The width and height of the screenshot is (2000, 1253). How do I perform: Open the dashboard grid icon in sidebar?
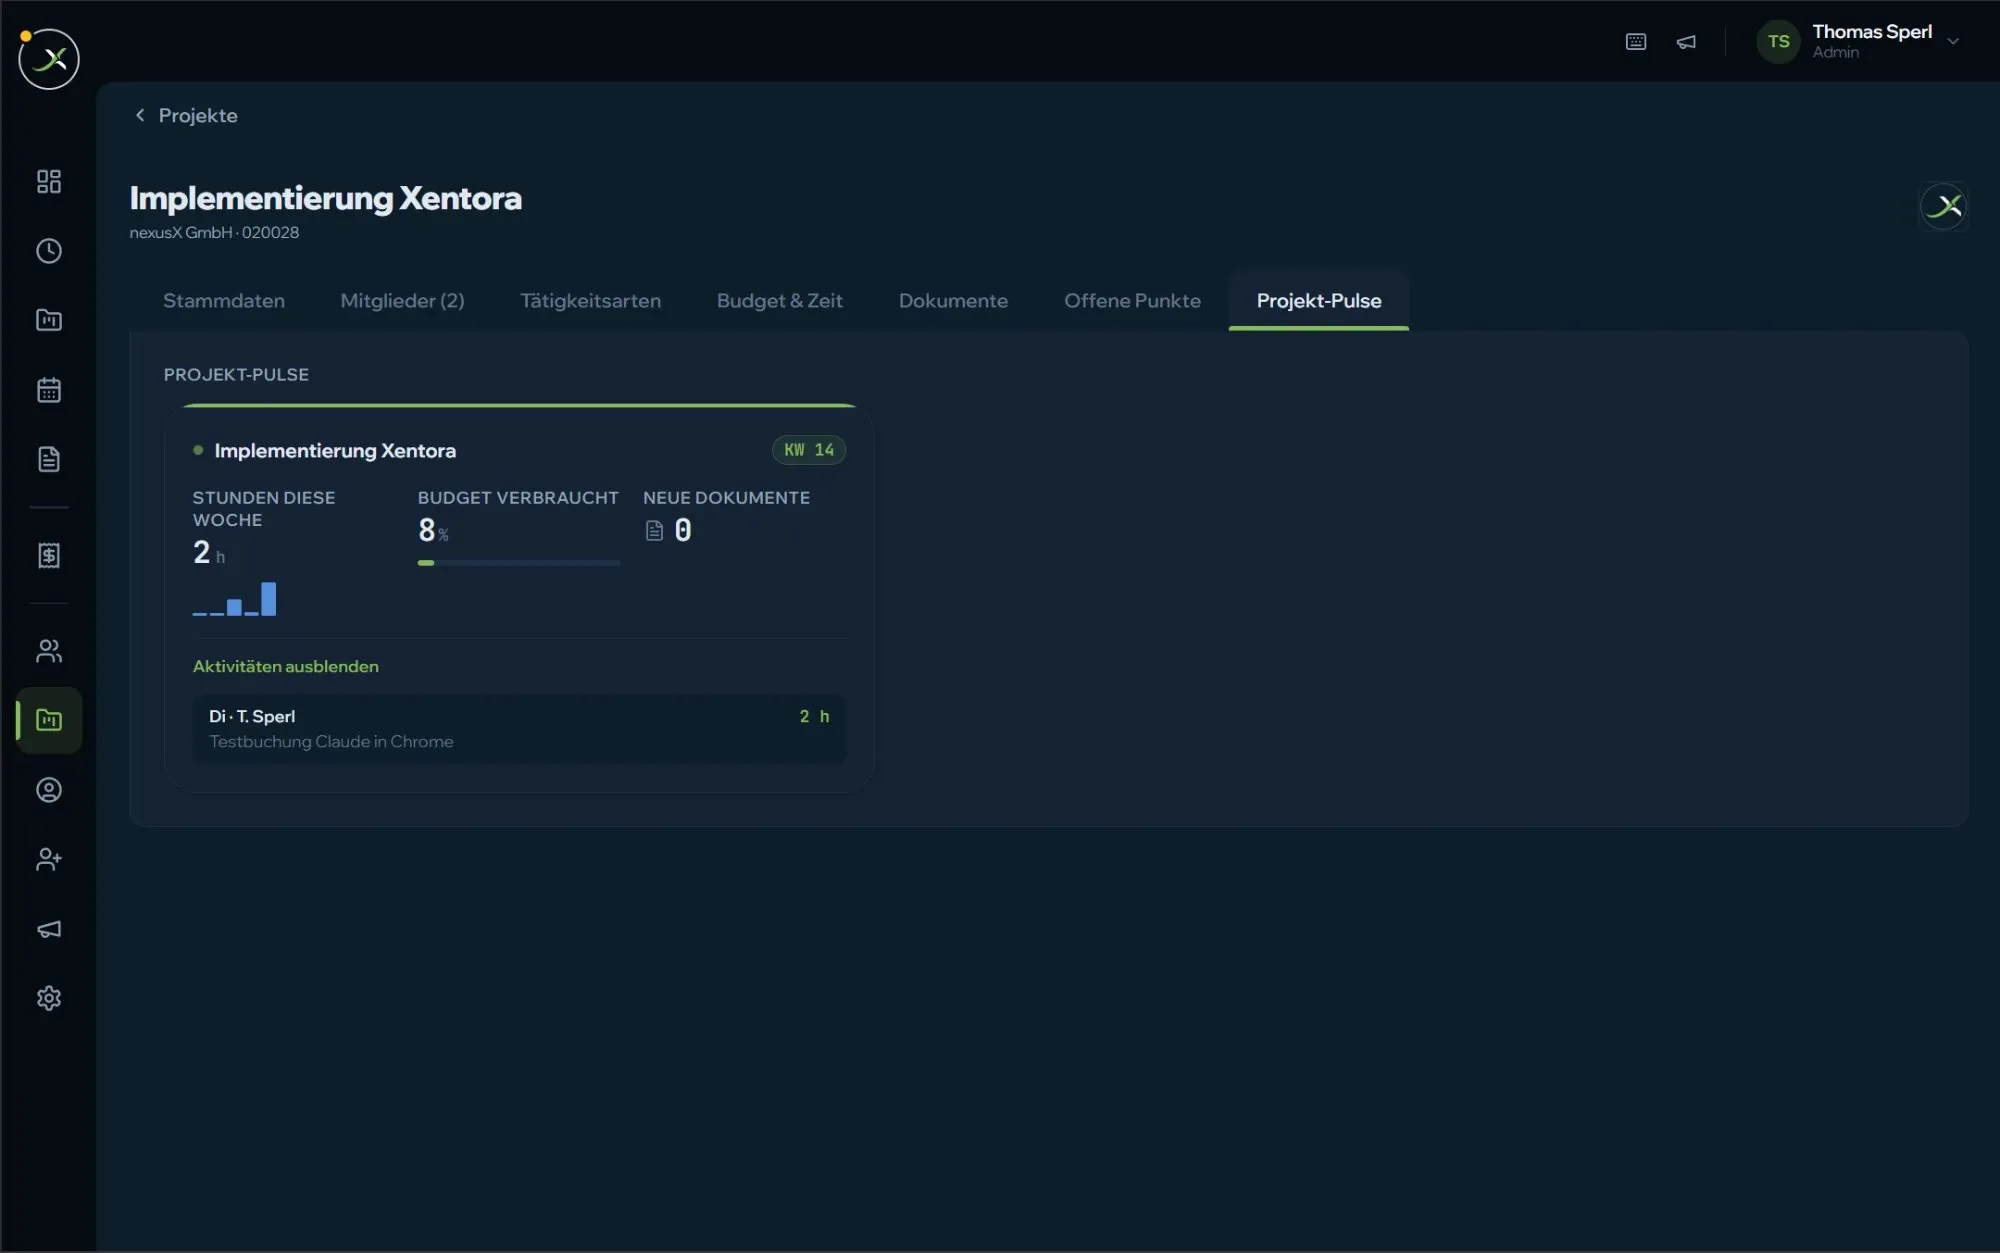pos(49,181)
